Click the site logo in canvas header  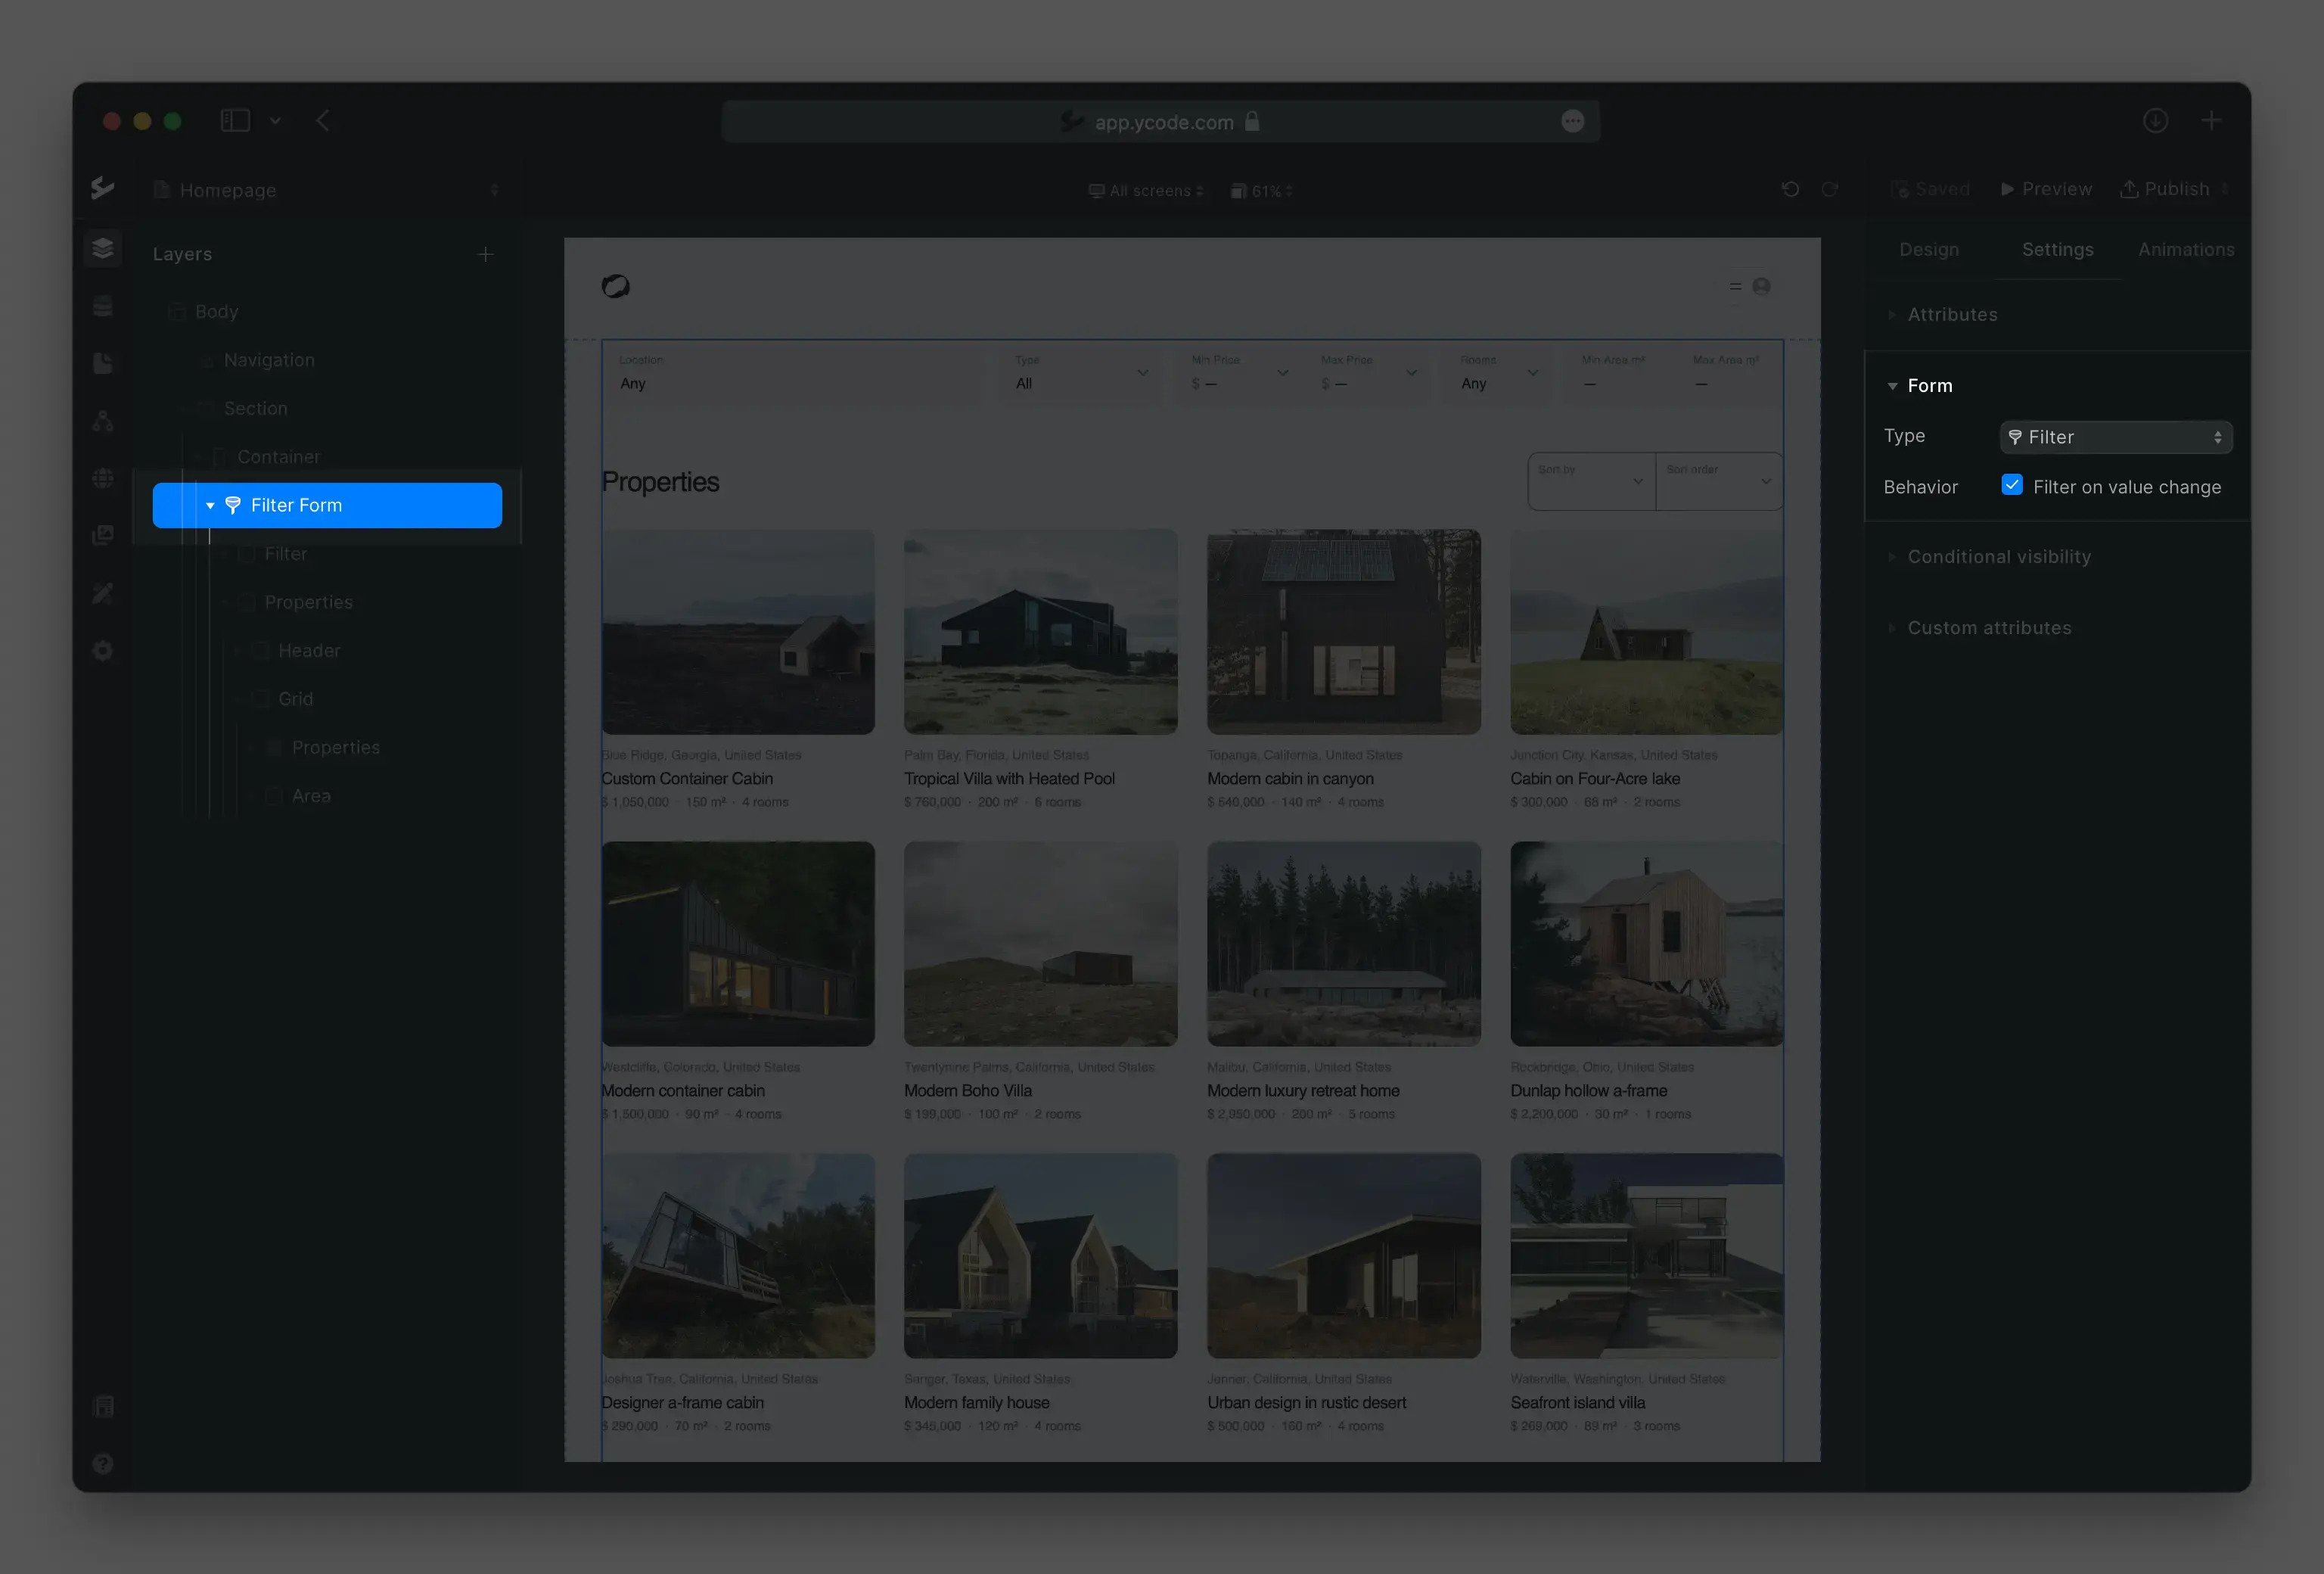tap(616, 286)
